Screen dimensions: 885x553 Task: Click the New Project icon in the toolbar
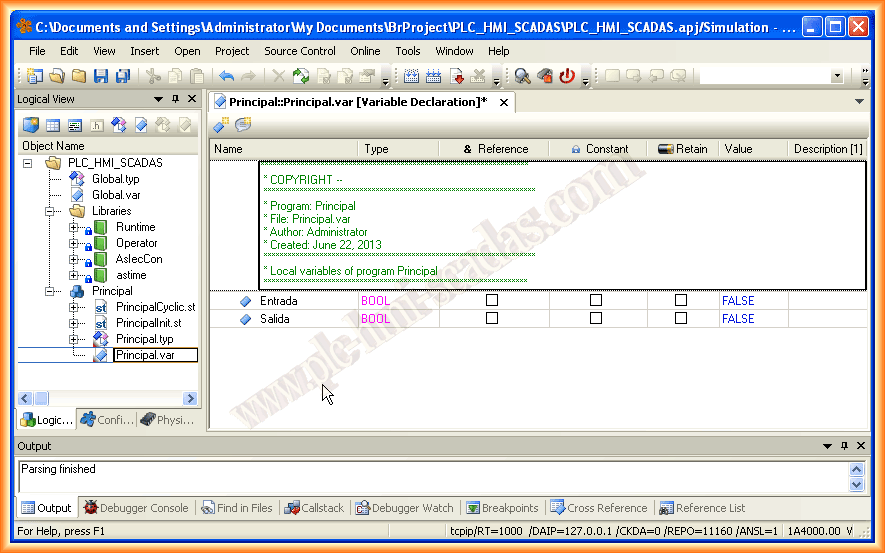point(35,76)
